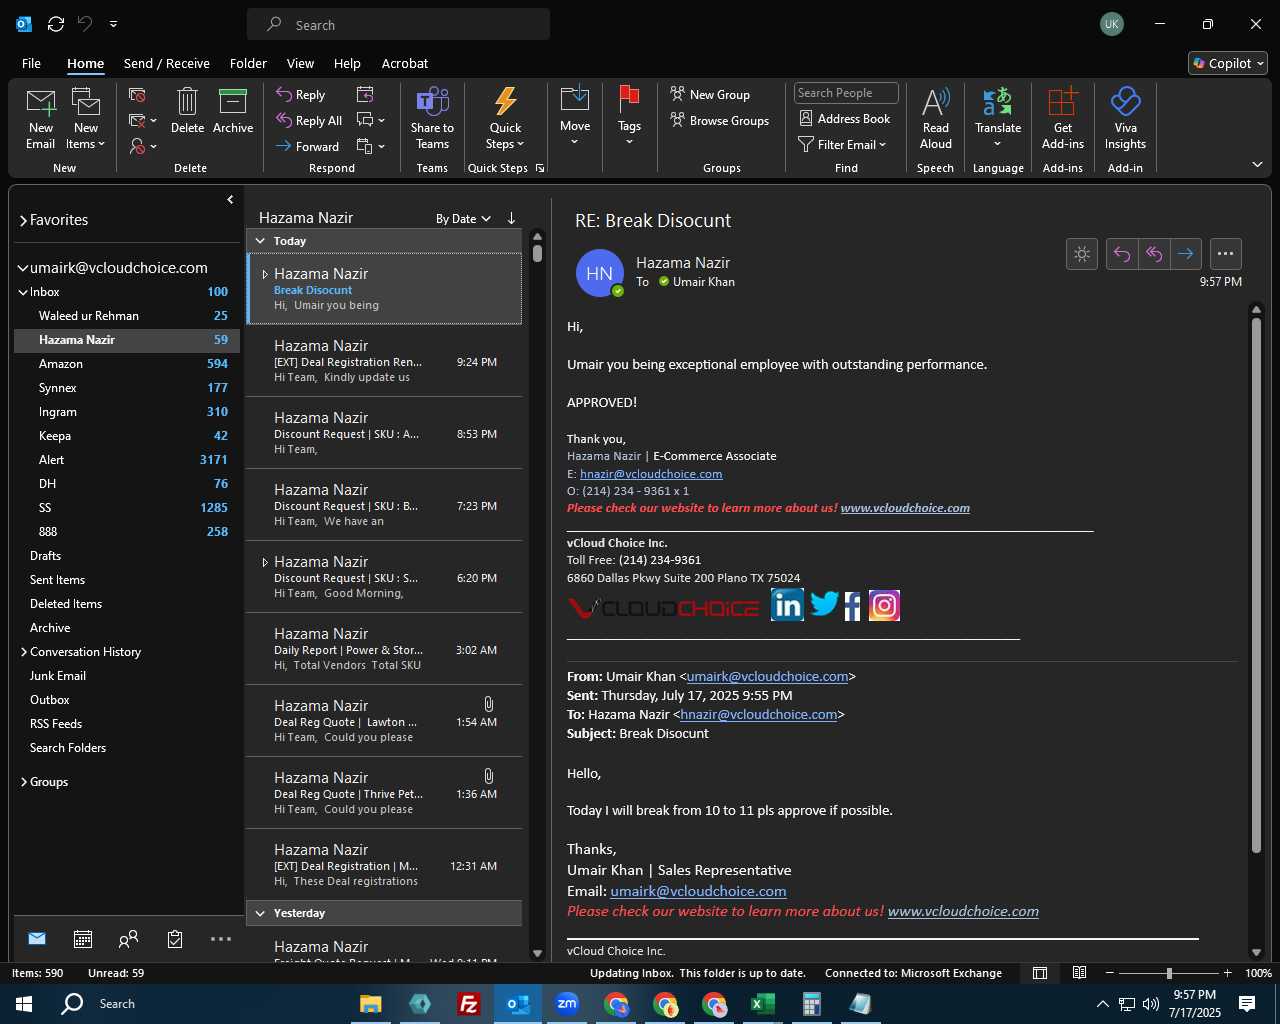The width and height of the screenshot is (1280, 1024).
Task: Click the message list scrollbar down arrow
Action: (x=537, y=953)
